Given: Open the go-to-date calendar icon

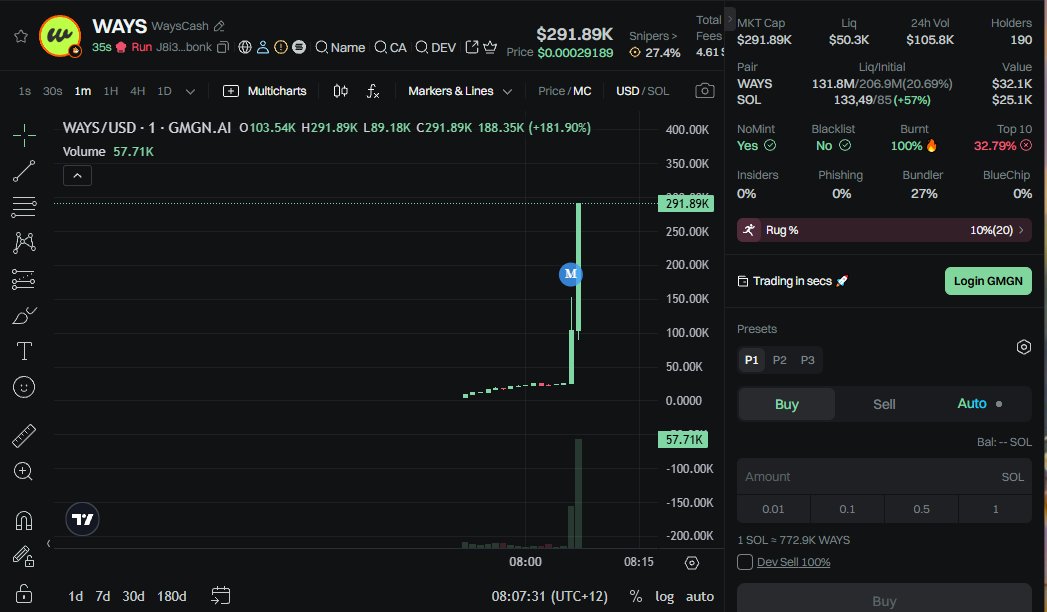Looking at the screenshot, I should click(220, 595).
